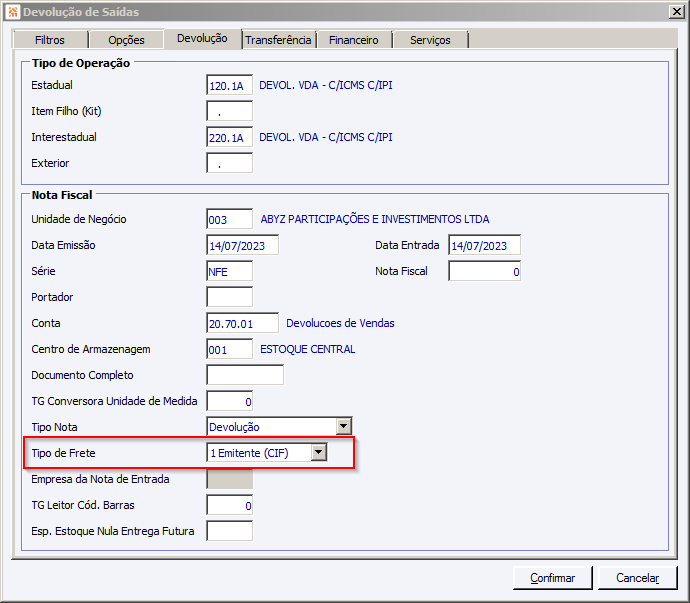Click the ESTOQUE CENTRAL text

pos(308,349)
